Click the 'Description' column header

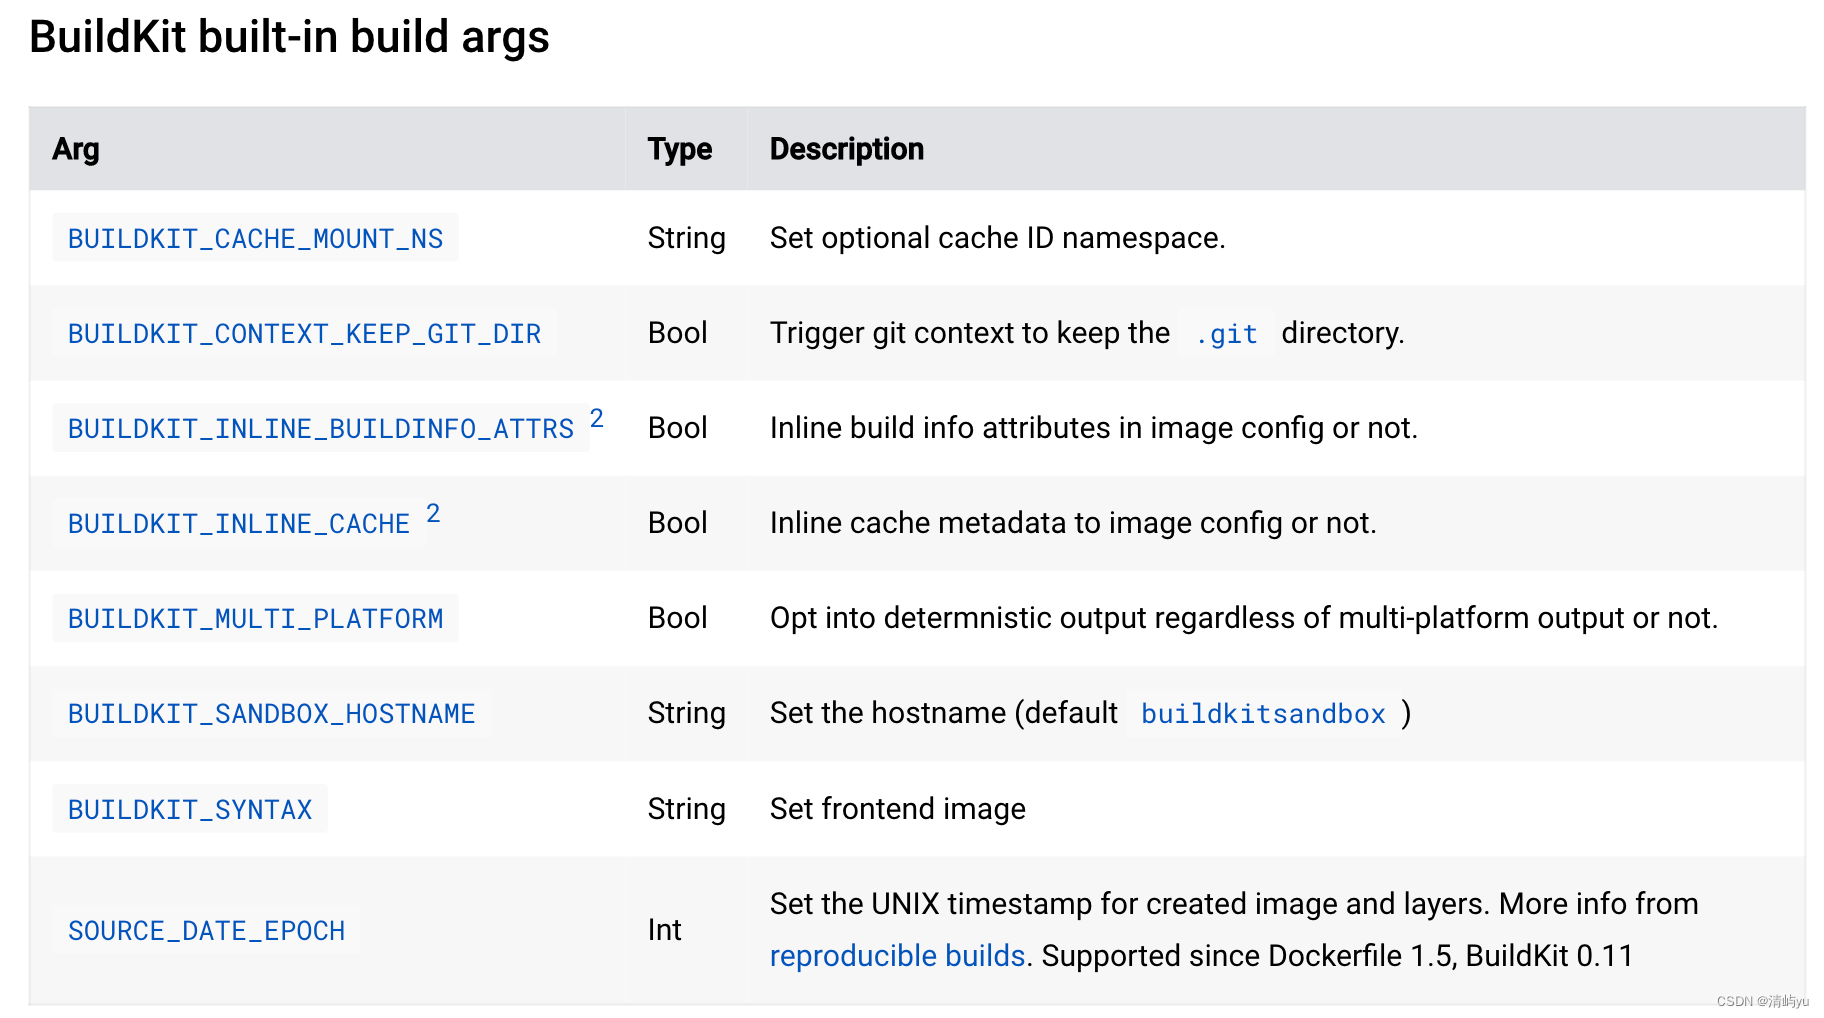[x=847, y=149]
